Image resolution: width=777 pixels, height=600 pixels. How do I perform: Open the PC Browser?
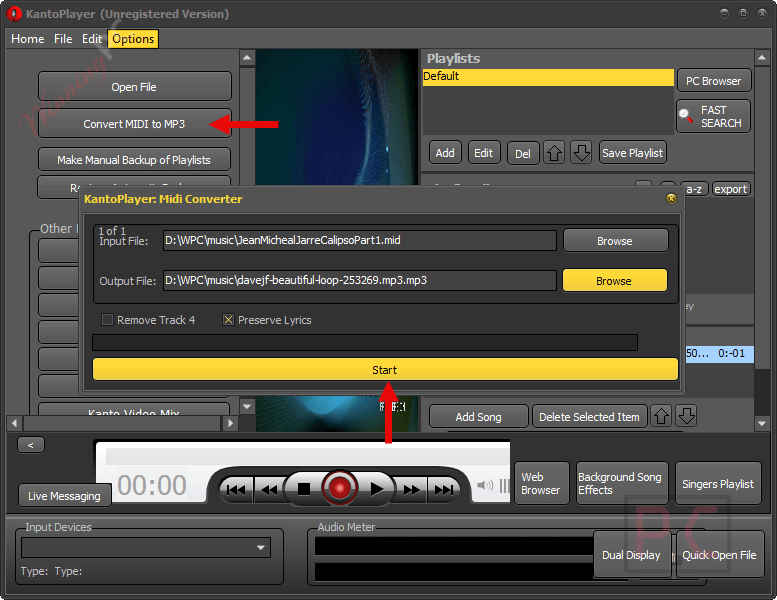[714, 81]
